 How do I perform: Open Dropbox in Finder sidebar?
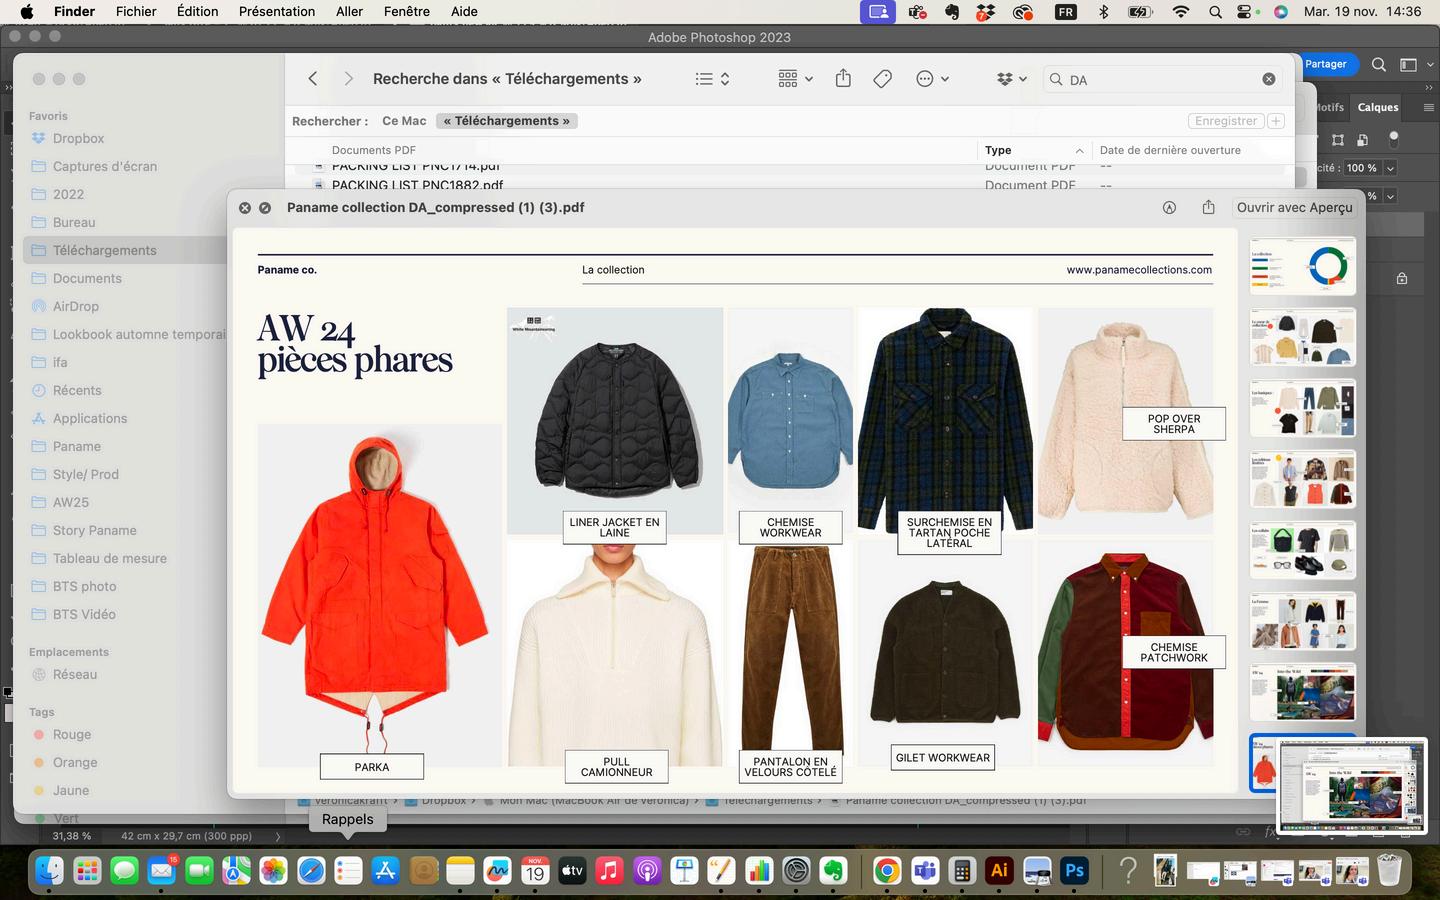pos(78,139)
